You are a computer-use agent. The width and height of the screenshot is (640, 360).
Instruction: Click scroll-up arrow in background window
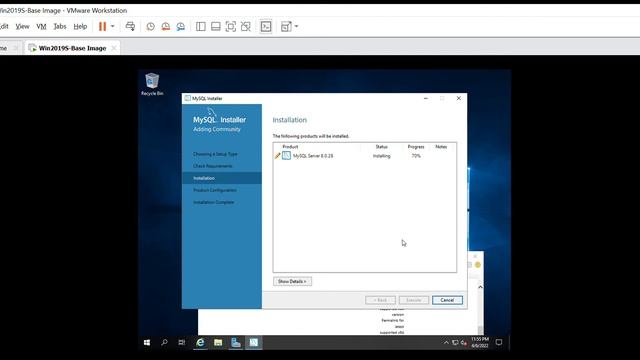click(480, 287)
